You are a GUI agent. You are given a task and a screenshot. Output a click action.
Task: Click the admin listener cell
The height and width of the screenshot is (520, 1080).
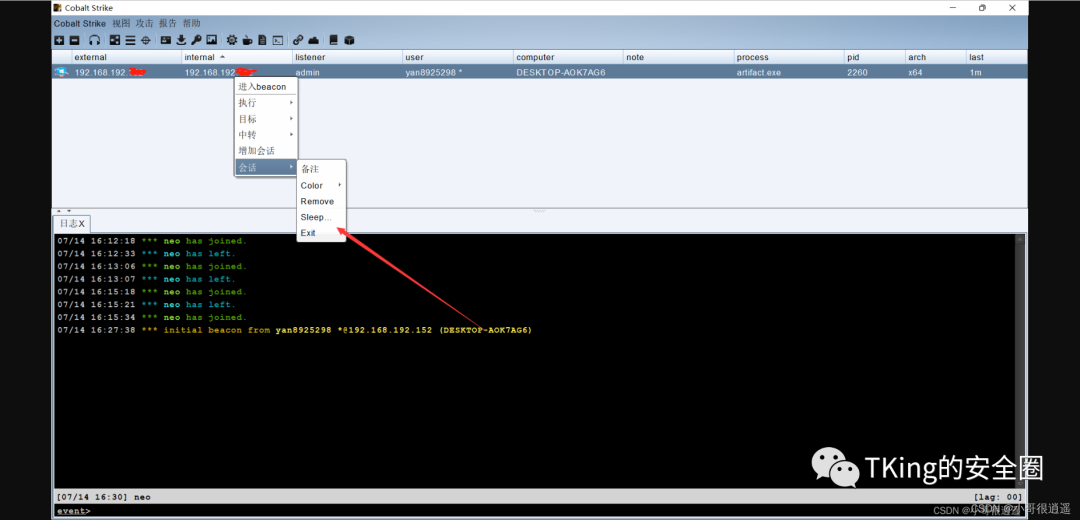pos(347,72)
